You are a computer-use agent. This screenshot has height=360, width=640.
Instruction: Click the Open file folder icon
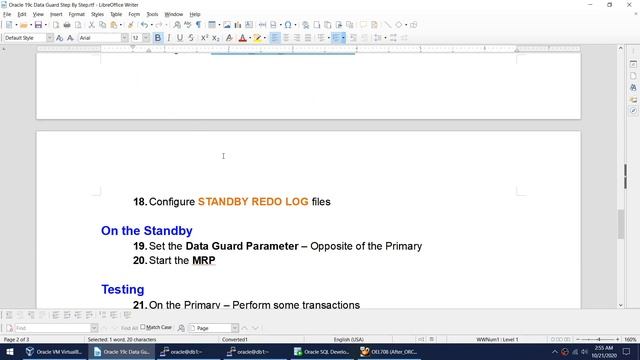pos(24,25)
